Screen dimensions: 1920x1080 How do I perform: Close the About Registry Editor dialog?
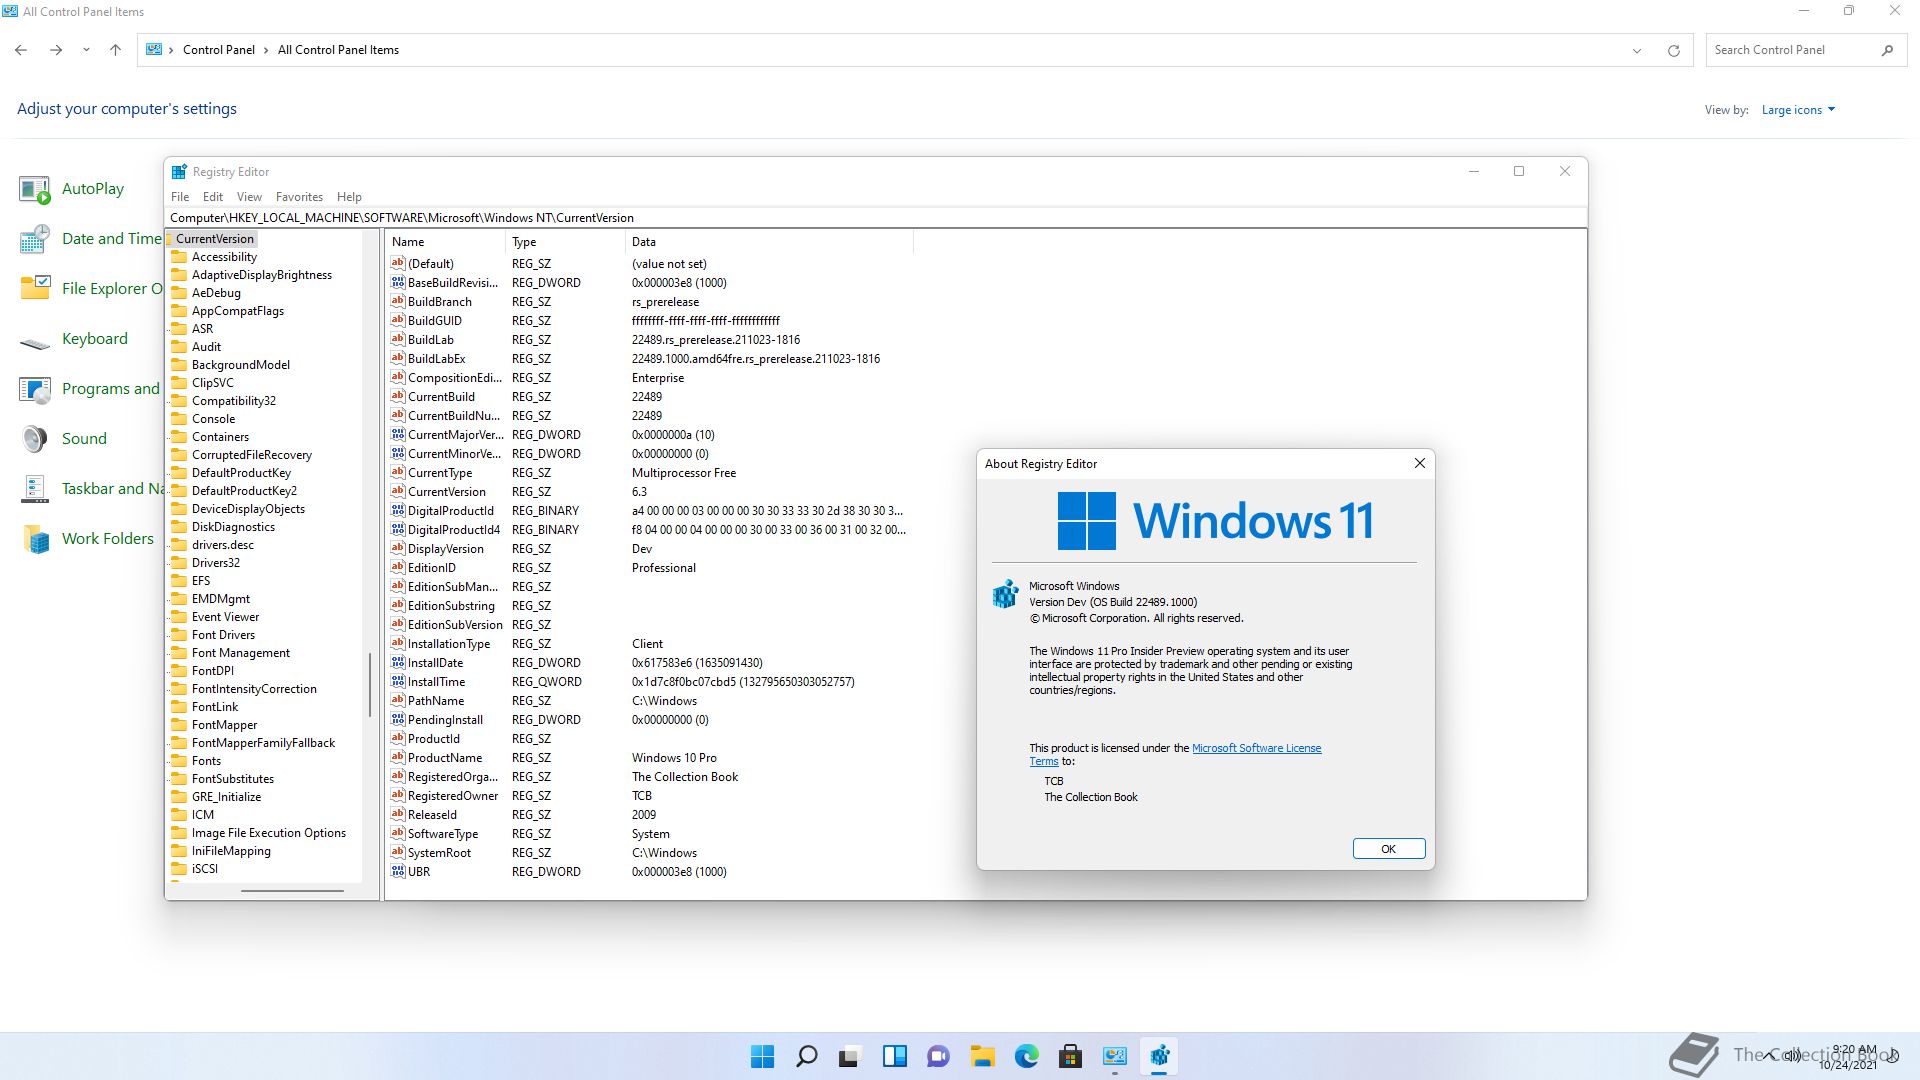pyautogui.click(x=1419, y=463)
